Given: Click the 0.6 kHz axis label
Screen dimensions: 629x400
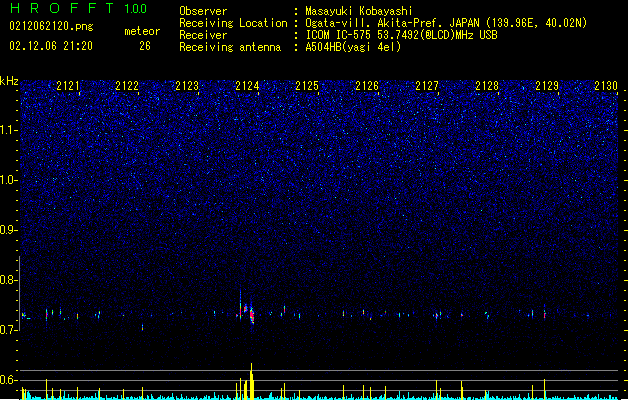Looking at the screenshot, I should (9, 380).
